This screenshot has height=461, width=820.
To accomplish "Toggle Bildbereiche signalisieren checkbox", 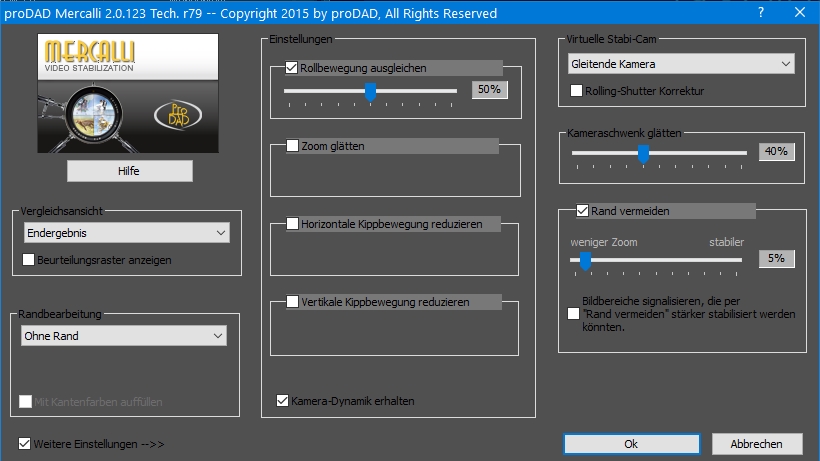I will point(574,314).
